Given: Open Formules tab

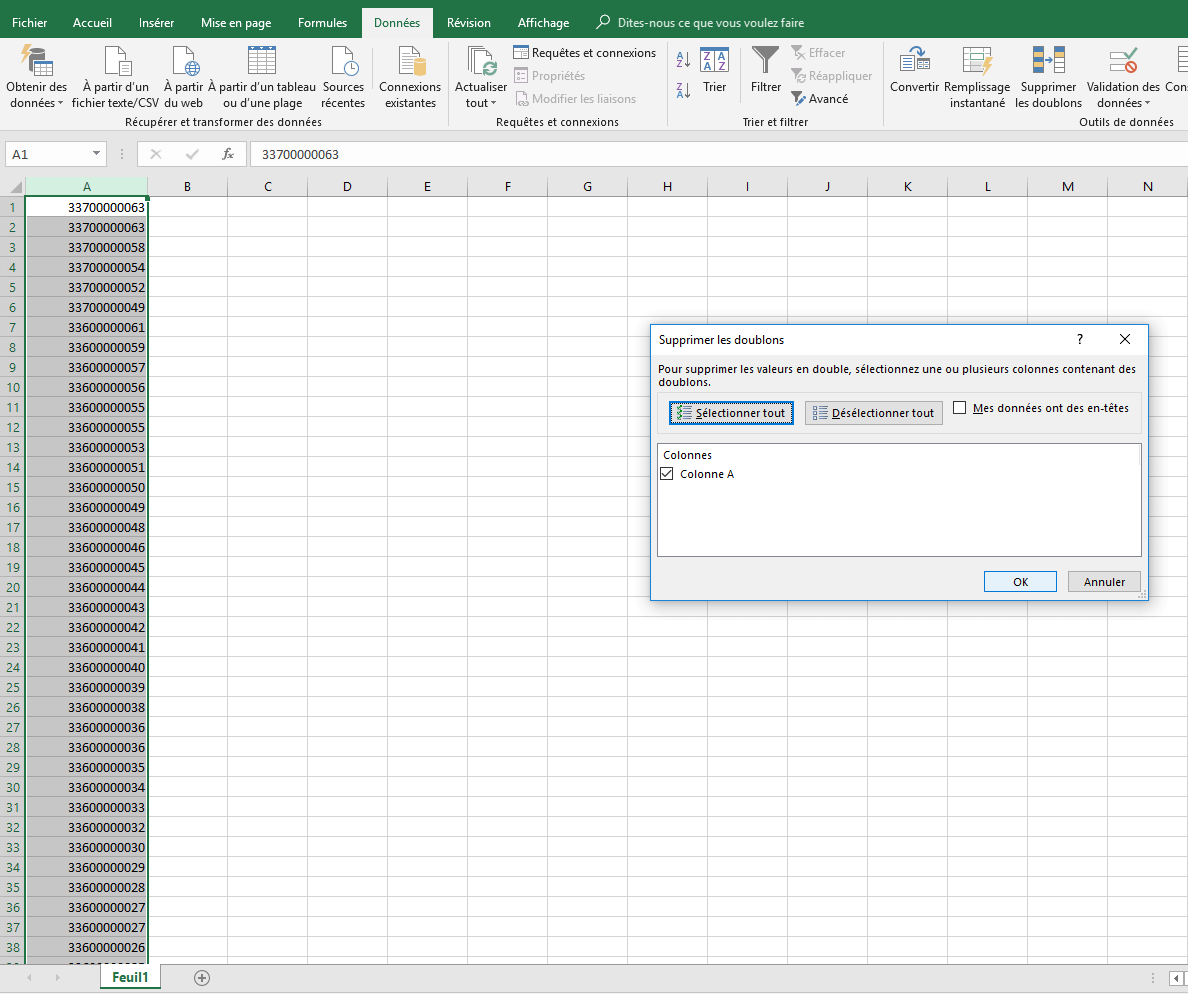Looking at the screenshot, I should pos(322,23).
